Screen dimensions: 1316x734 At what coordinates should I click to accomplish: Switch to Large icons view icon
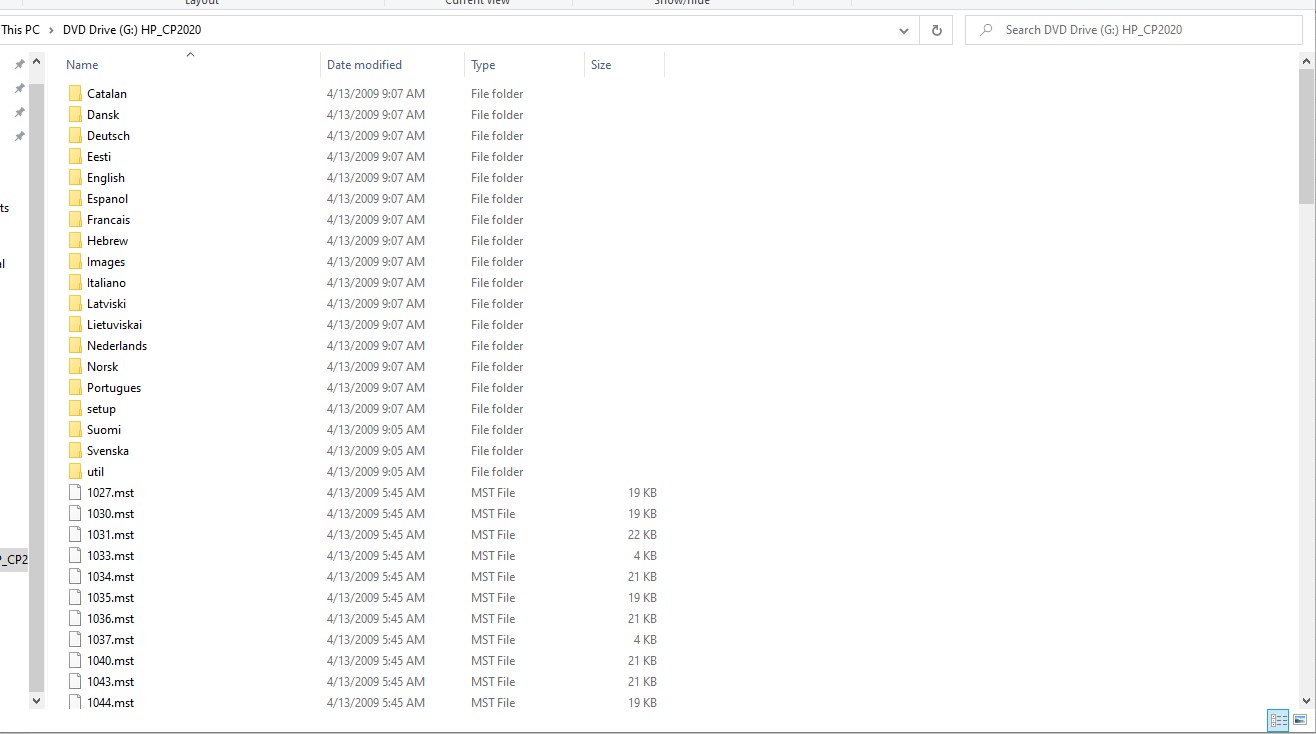(x=1300, y=720)
